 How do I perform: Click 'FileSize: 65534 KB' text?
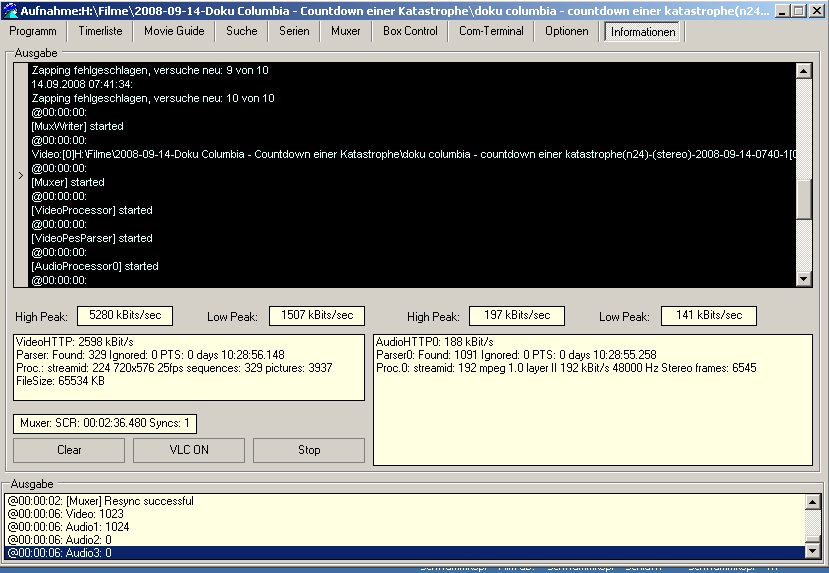point(60,381)
